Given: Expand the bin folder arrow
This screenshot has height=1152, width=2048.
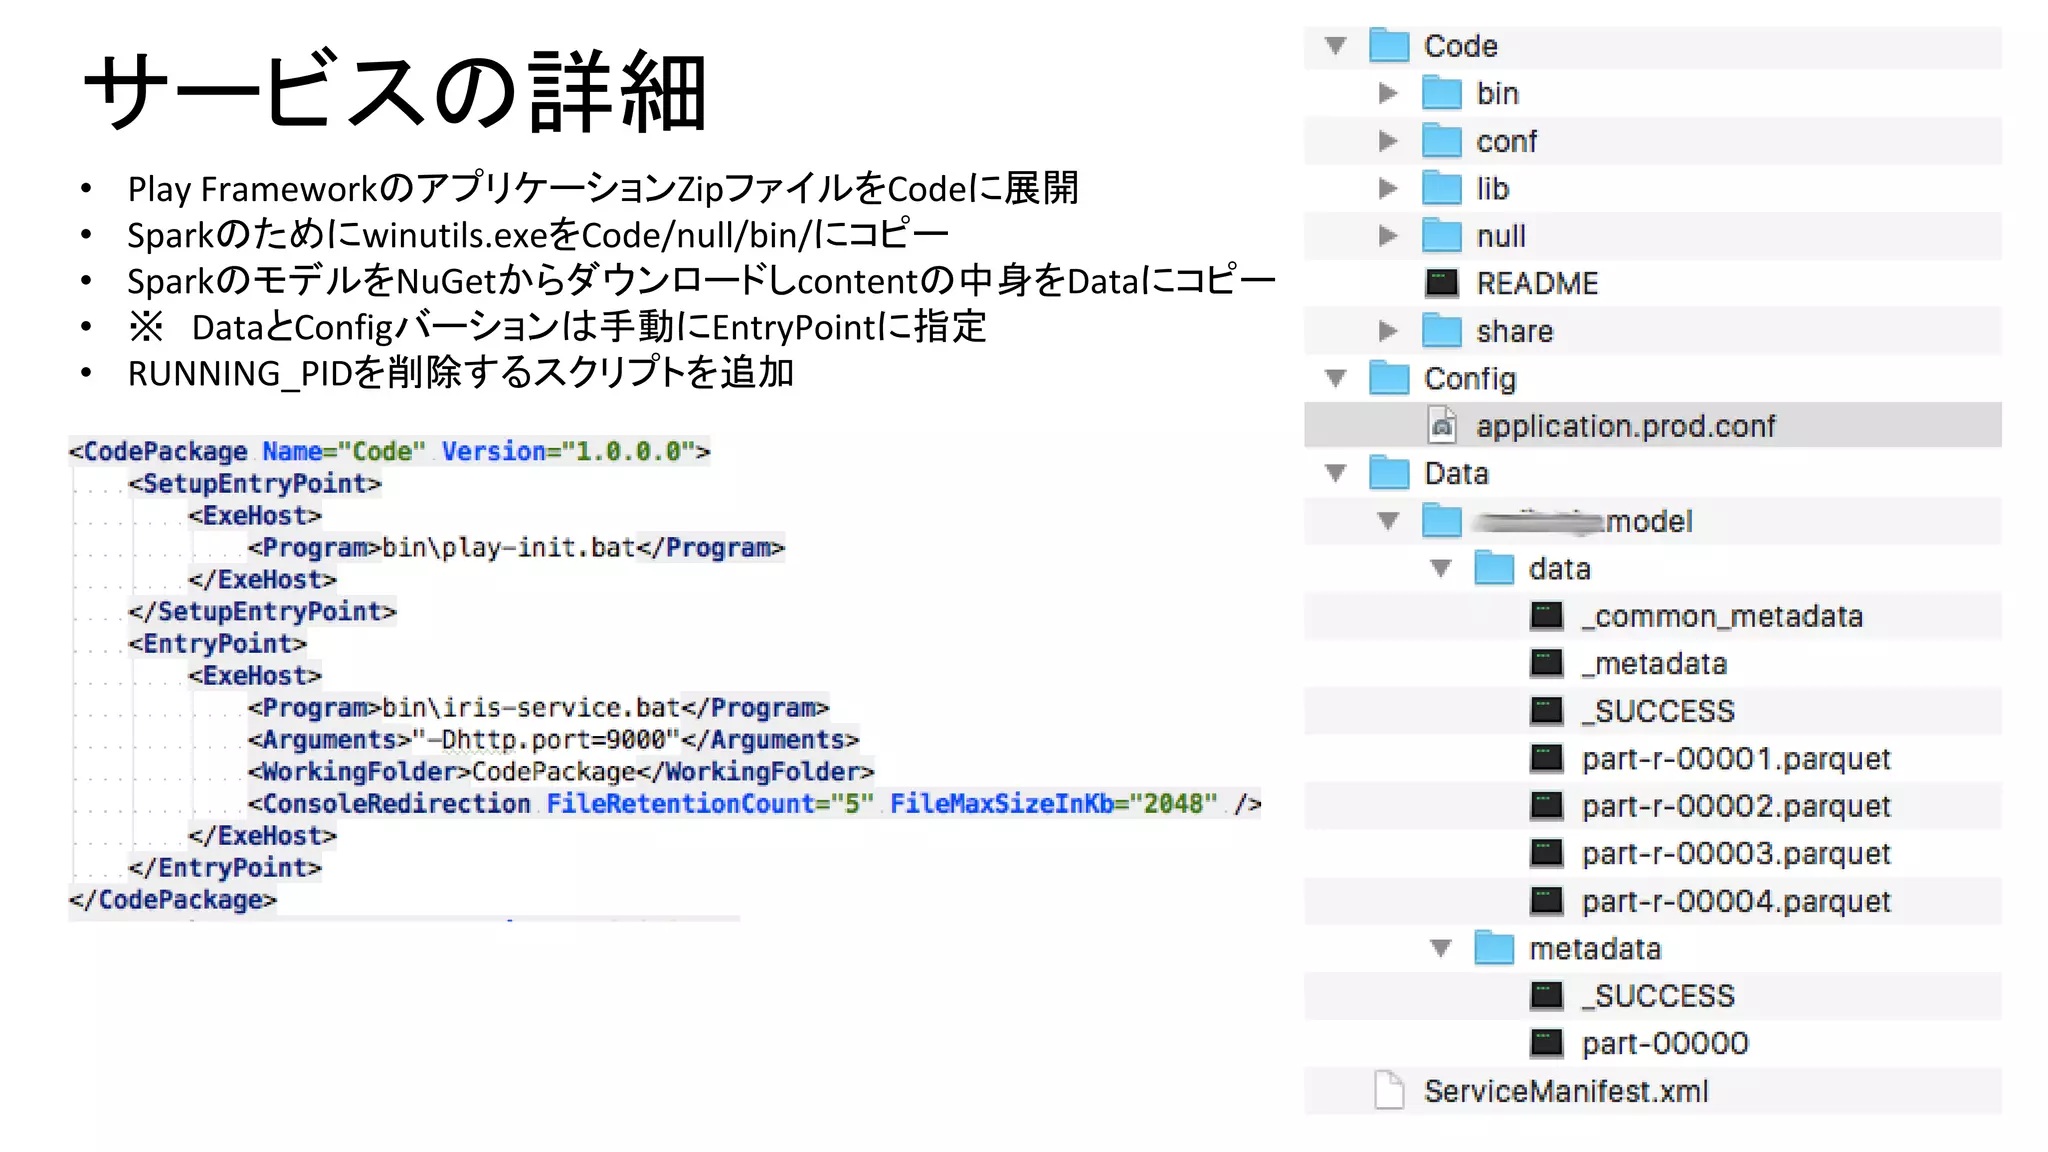Looking at the screenshot, I should (1388, 93).
